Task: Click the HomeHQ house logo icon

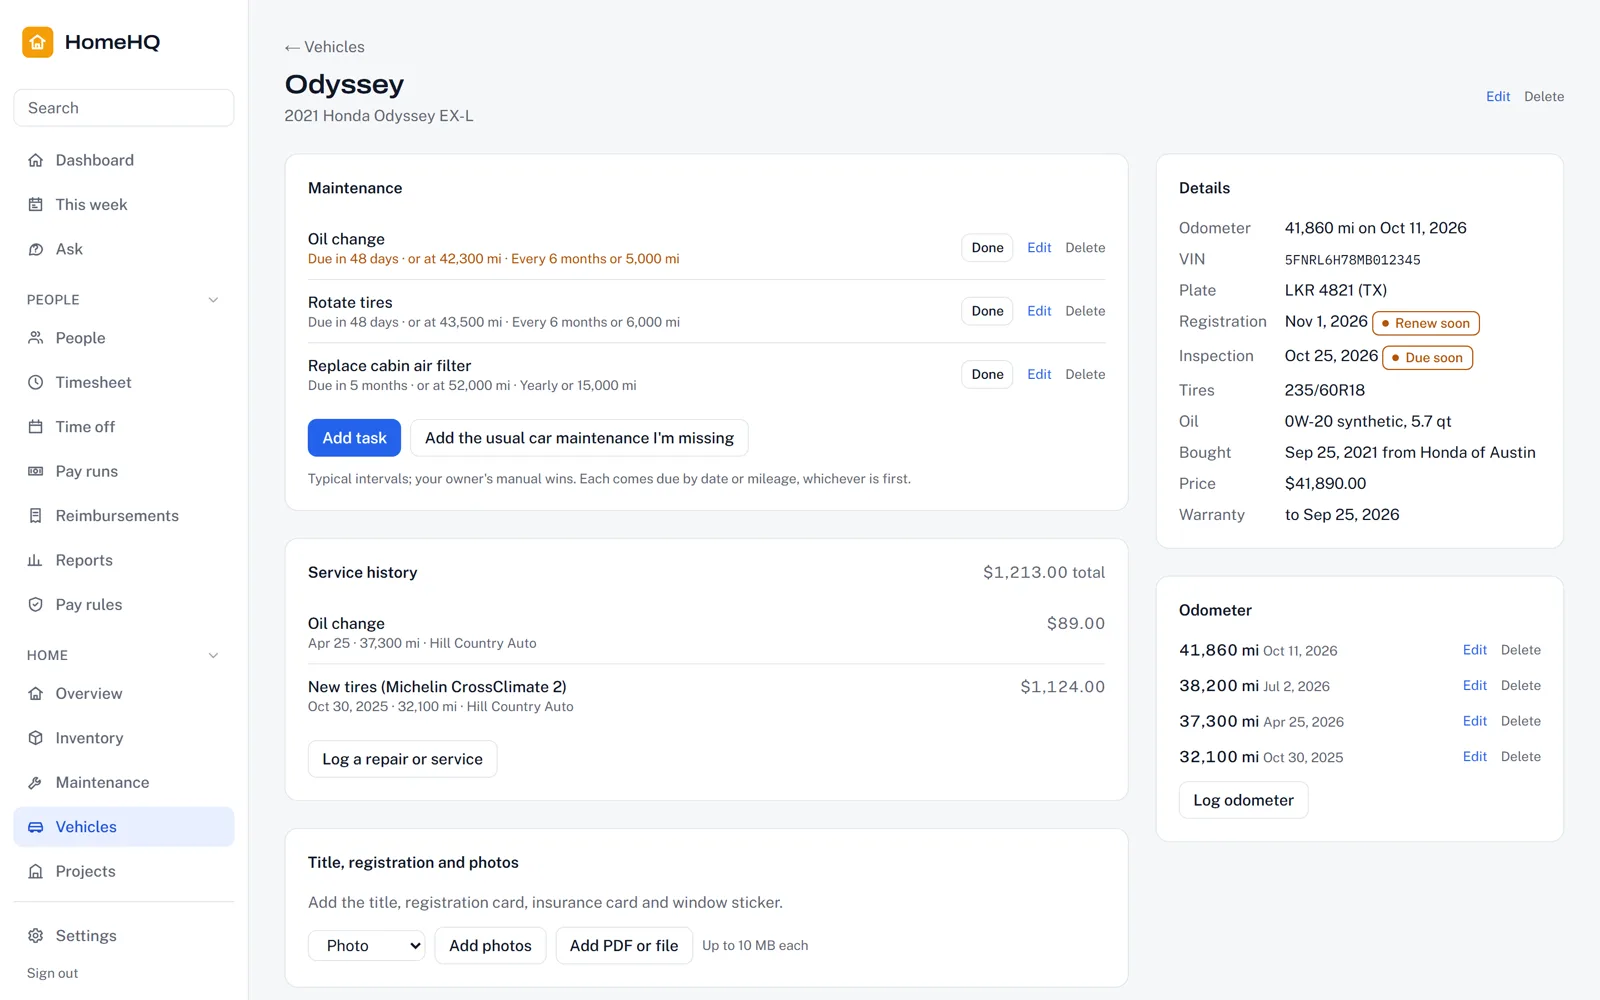Action: click(x=38, y=42)
